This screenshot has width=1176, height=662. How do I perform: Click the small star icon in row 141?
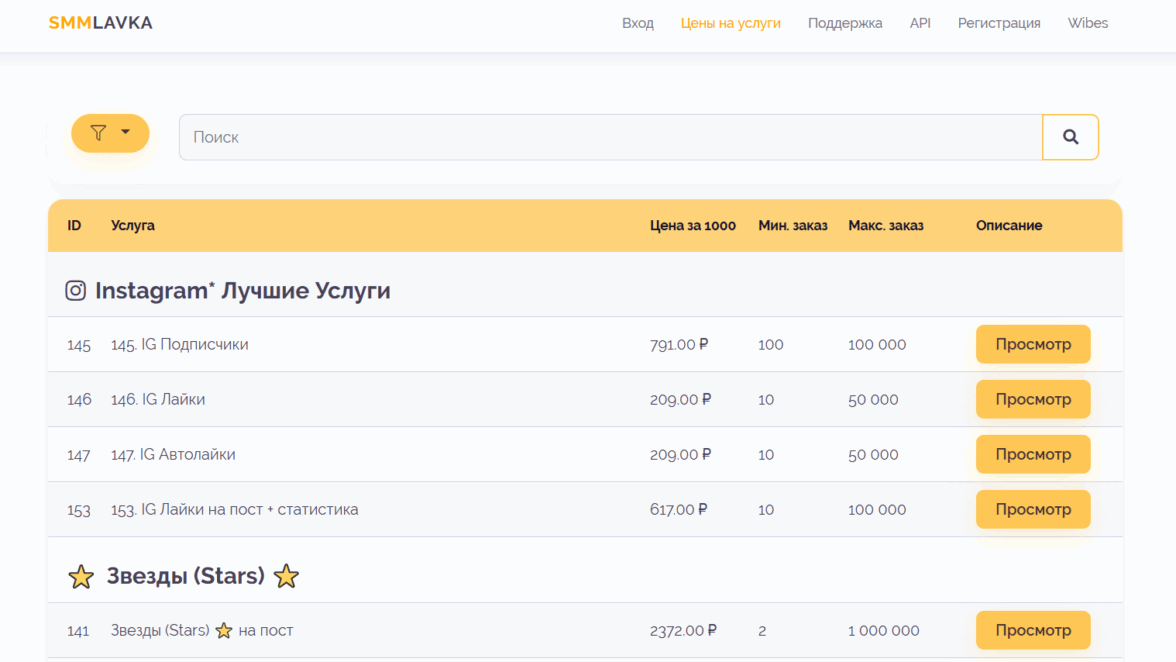(224, 631)
